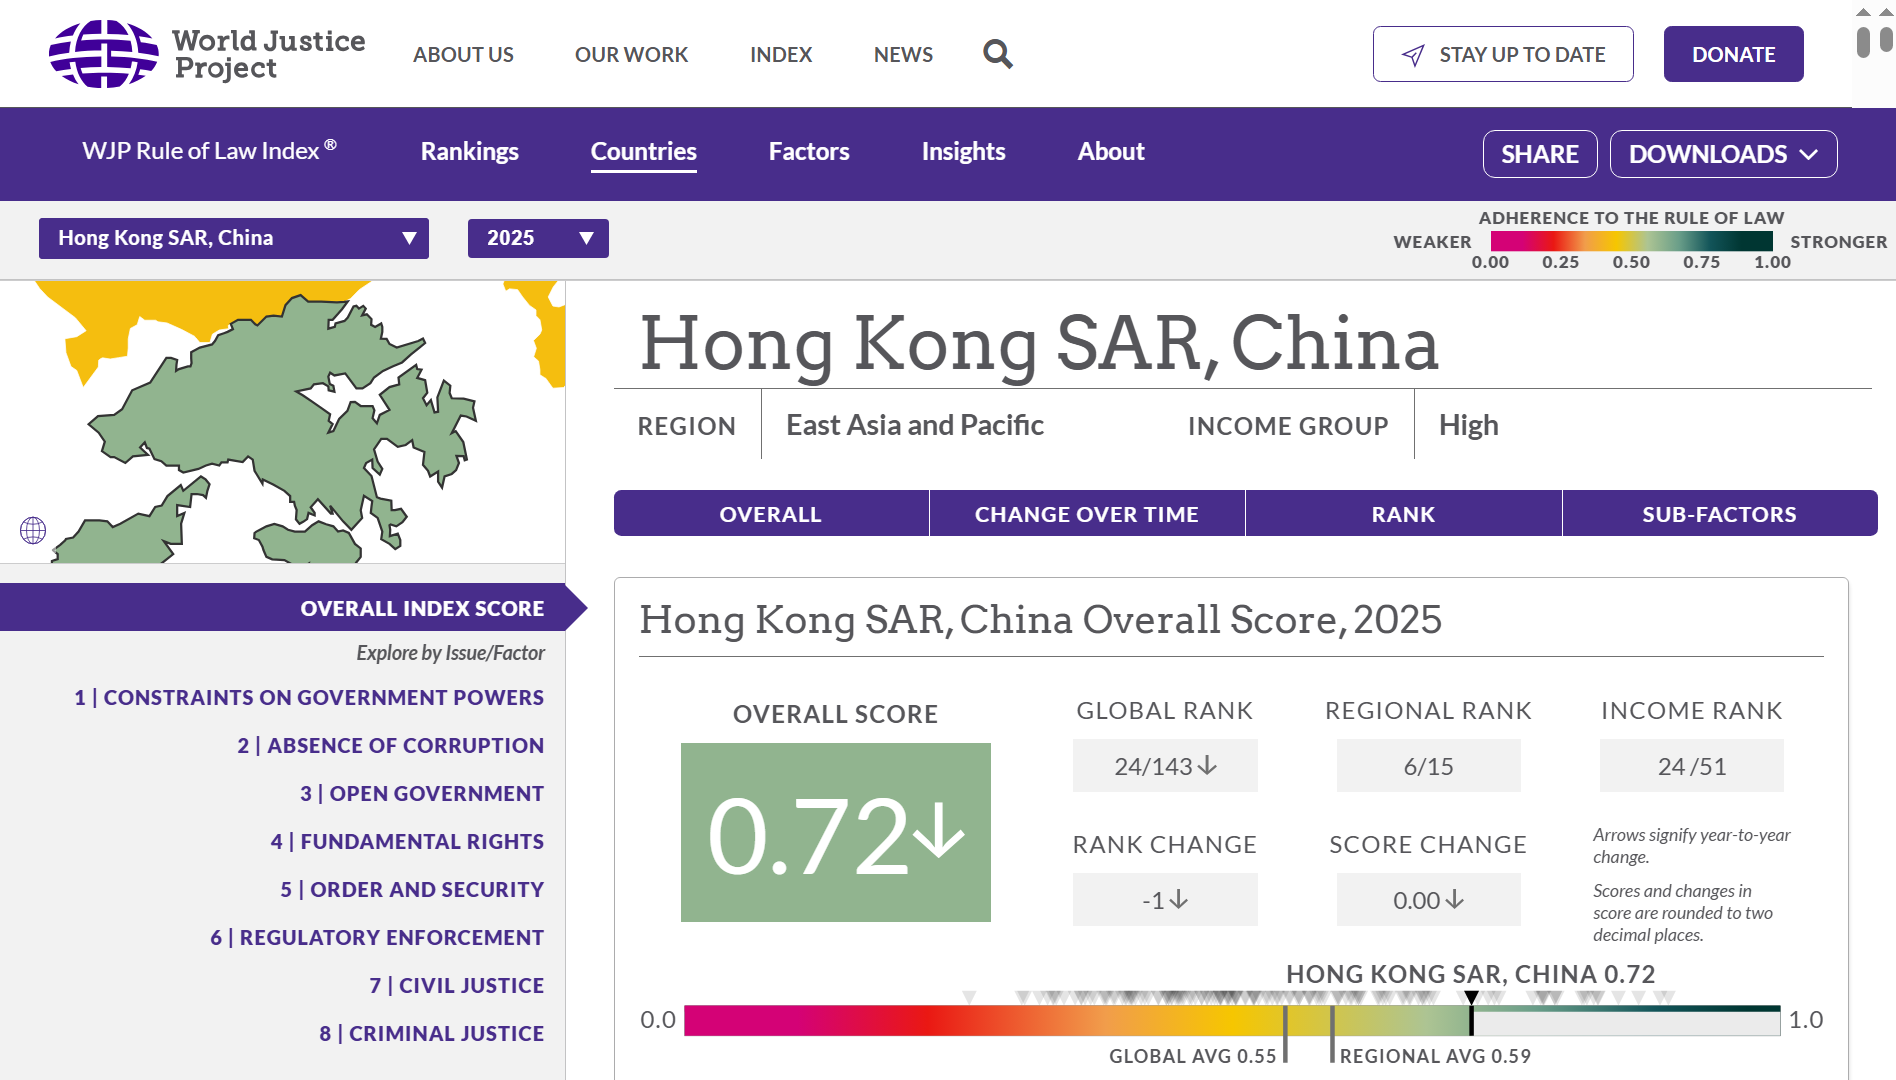Open the About Us menu item
The width and height of the screenshot is (1896, 1080).
tap(463, 55)
